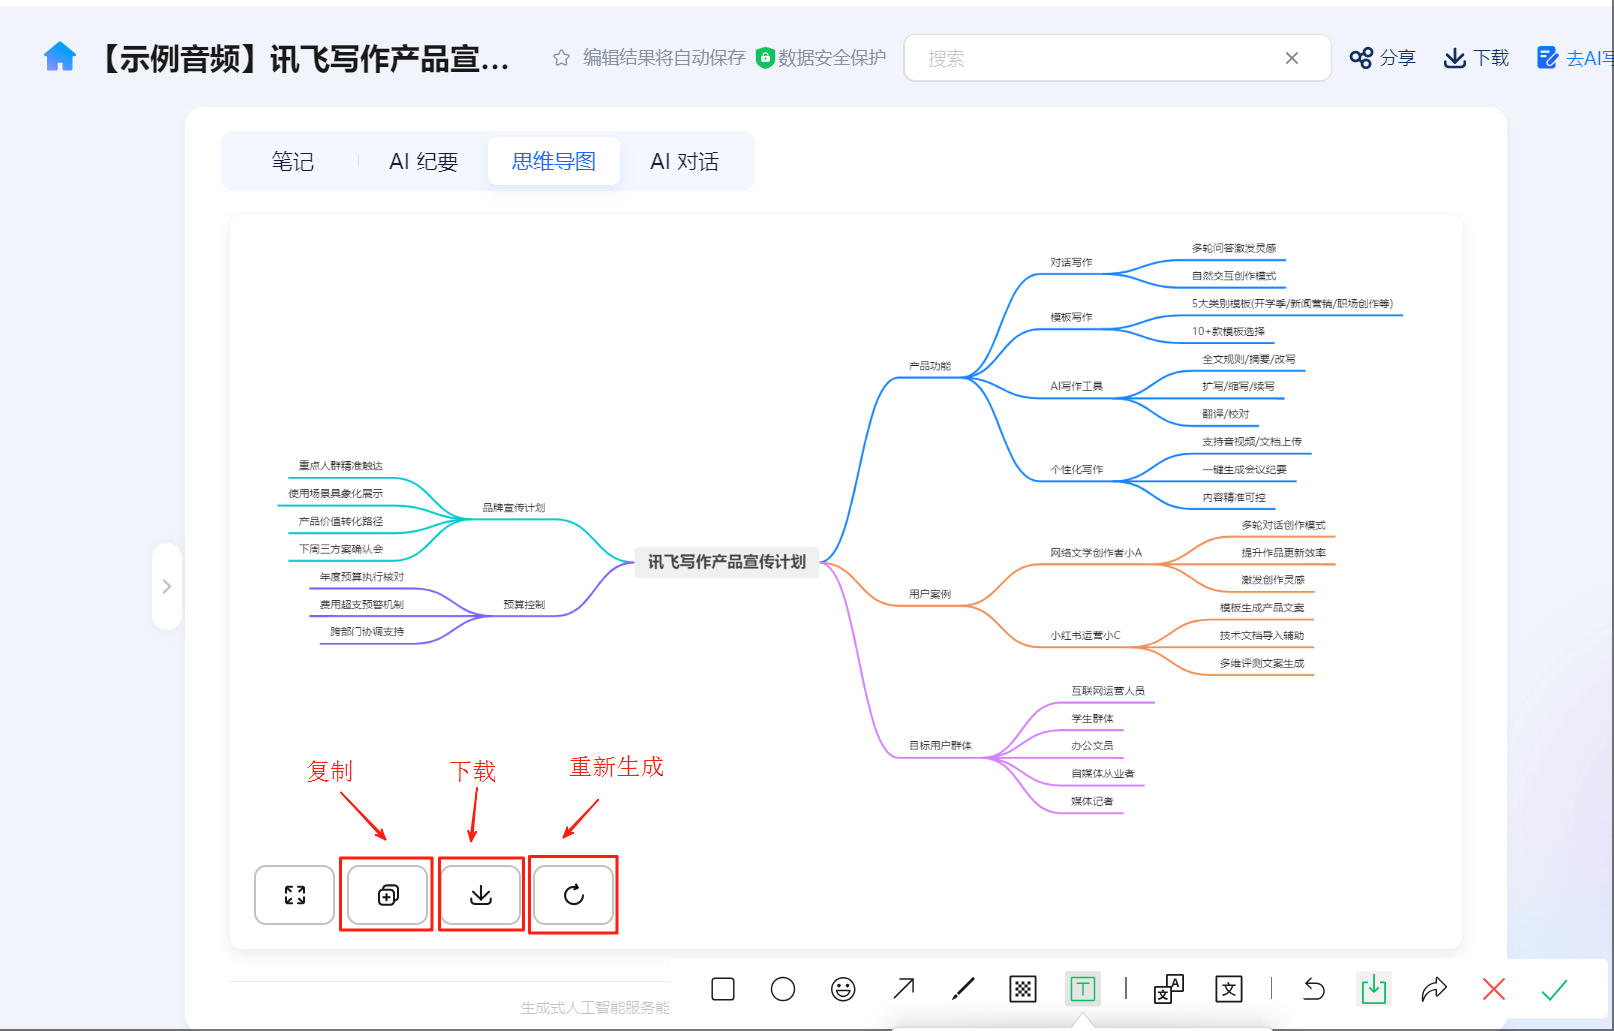Click the home icon
Viewport: 1614px width, 1031px height.
coord(60,57)
